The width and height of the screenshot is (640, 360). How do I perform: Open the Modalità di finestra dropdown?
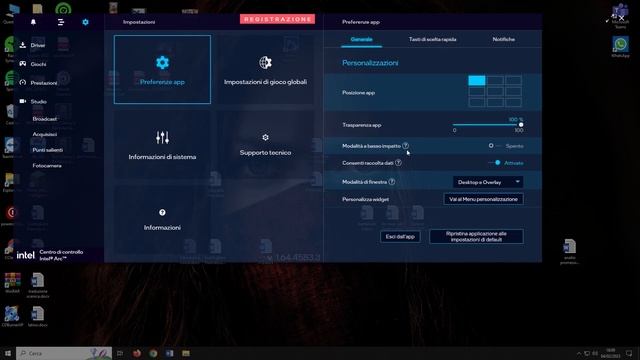tap(488, 182)
